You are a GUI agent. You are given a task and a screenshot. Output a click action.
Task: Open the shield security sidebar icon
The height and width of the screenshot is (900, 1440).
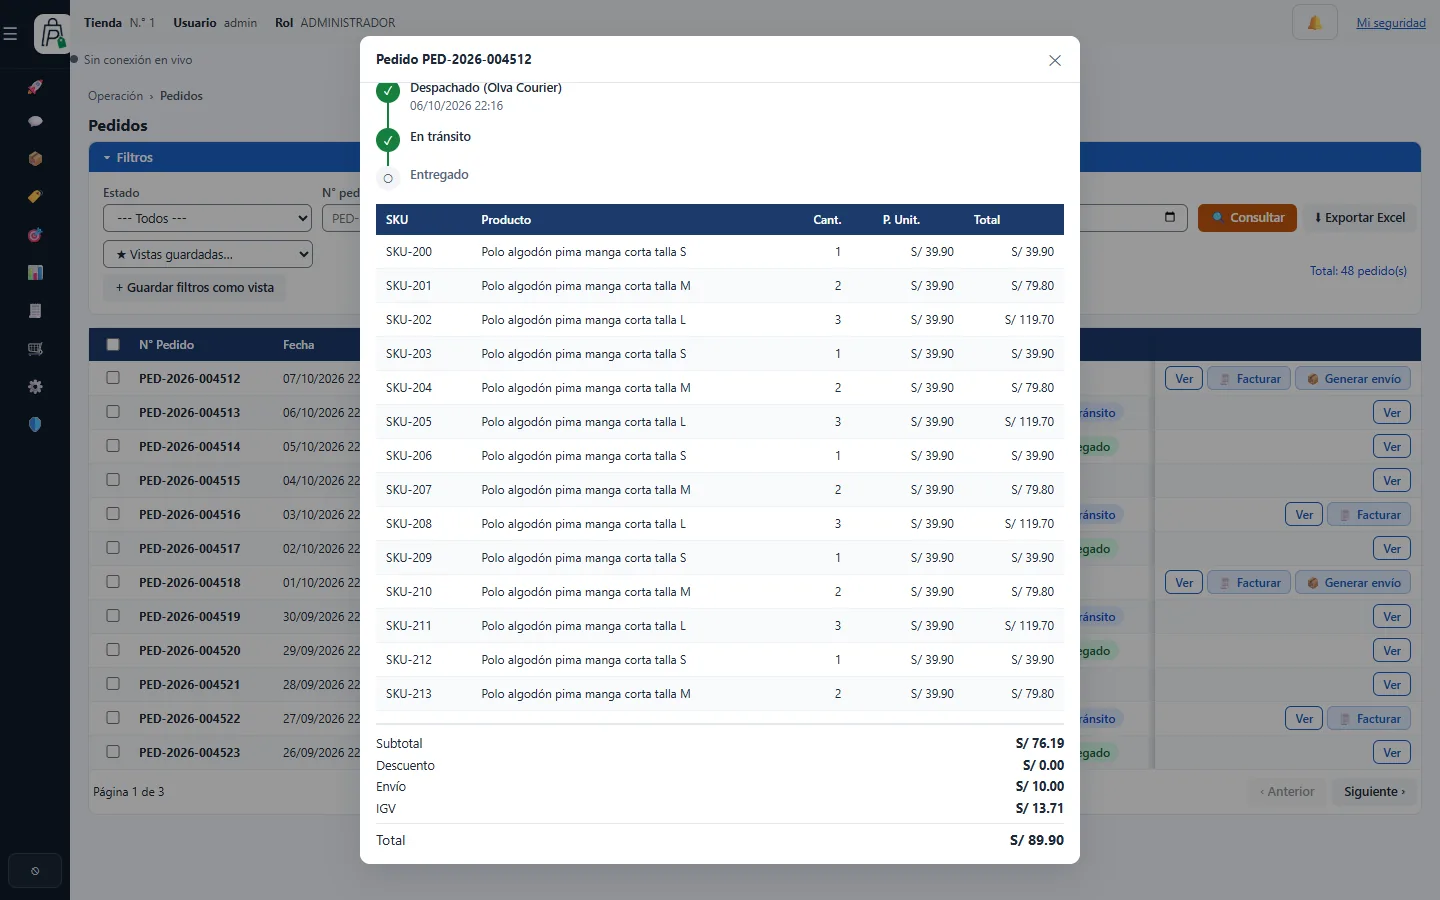click(35, 425)
